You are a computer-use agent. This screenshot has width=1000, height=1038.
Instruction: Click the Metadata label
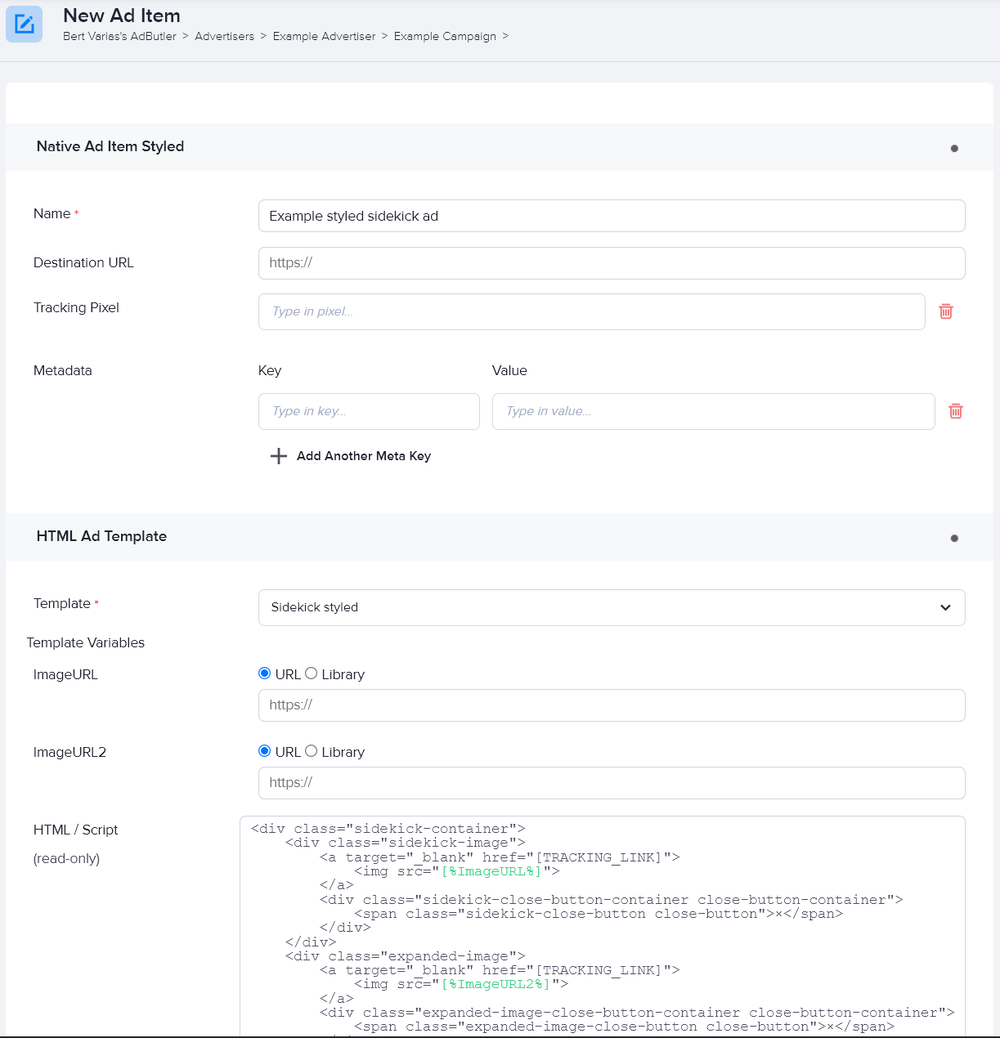click(x=62, y=371)
